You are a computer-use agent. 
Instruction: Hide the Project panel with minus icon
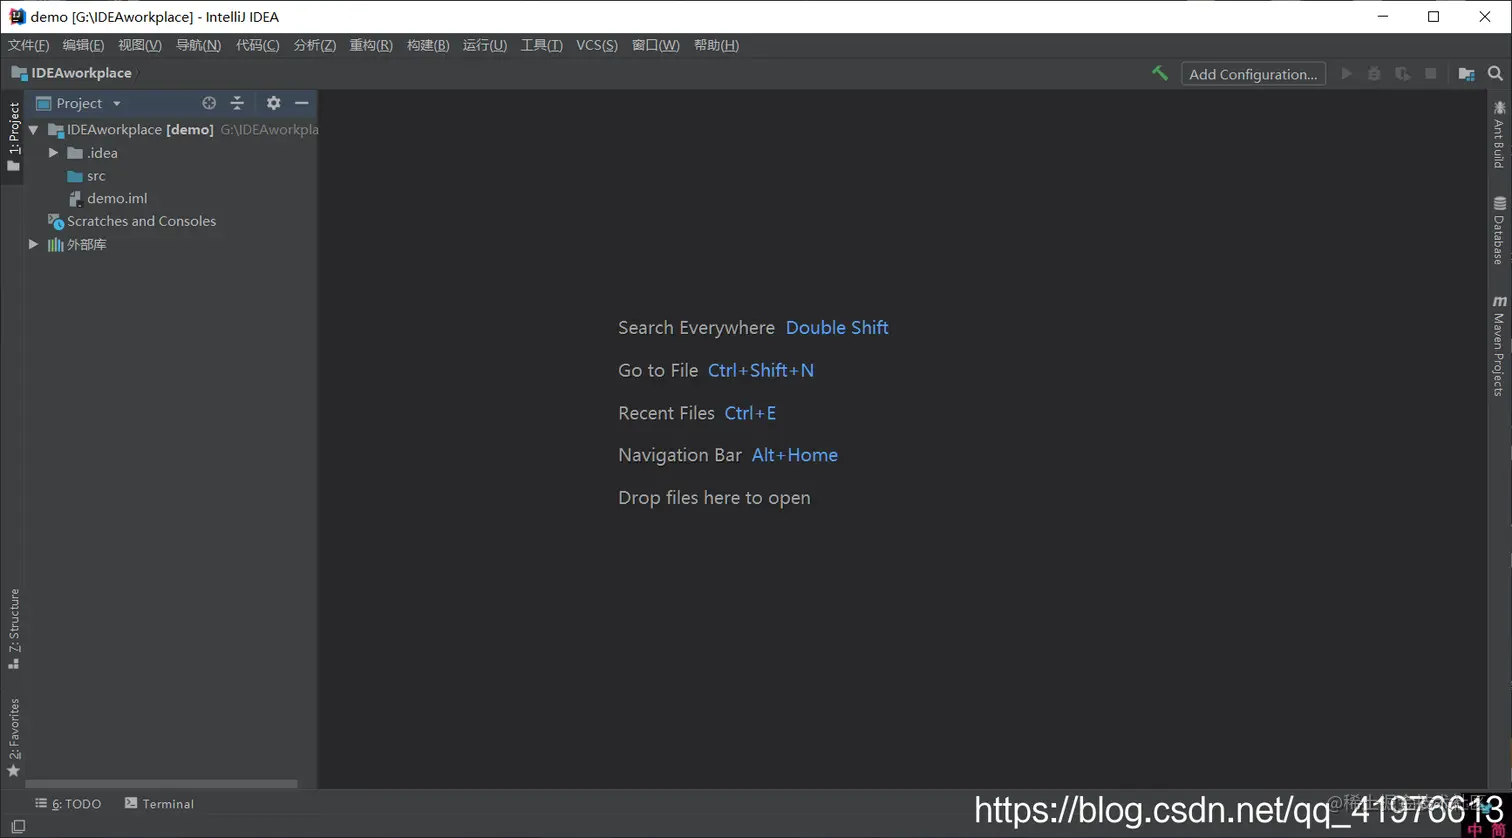click(x=301, y=103)
